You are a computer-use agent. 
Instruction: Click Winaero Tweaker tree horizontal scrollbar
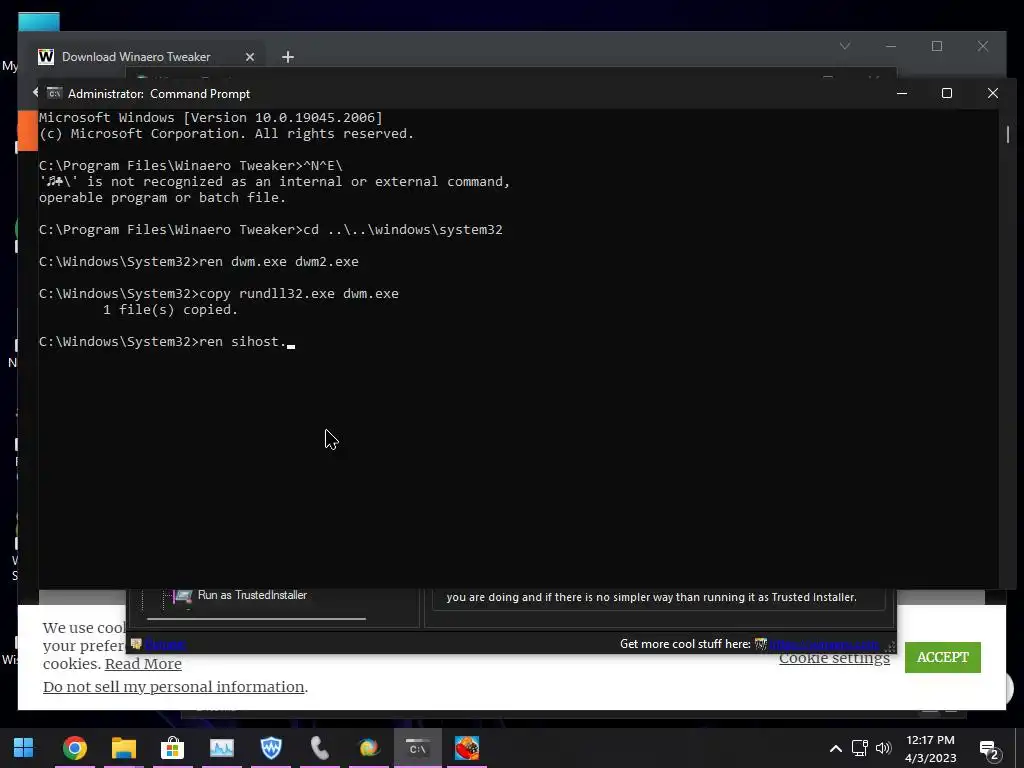pyautogui.click(x=256, y=618)
